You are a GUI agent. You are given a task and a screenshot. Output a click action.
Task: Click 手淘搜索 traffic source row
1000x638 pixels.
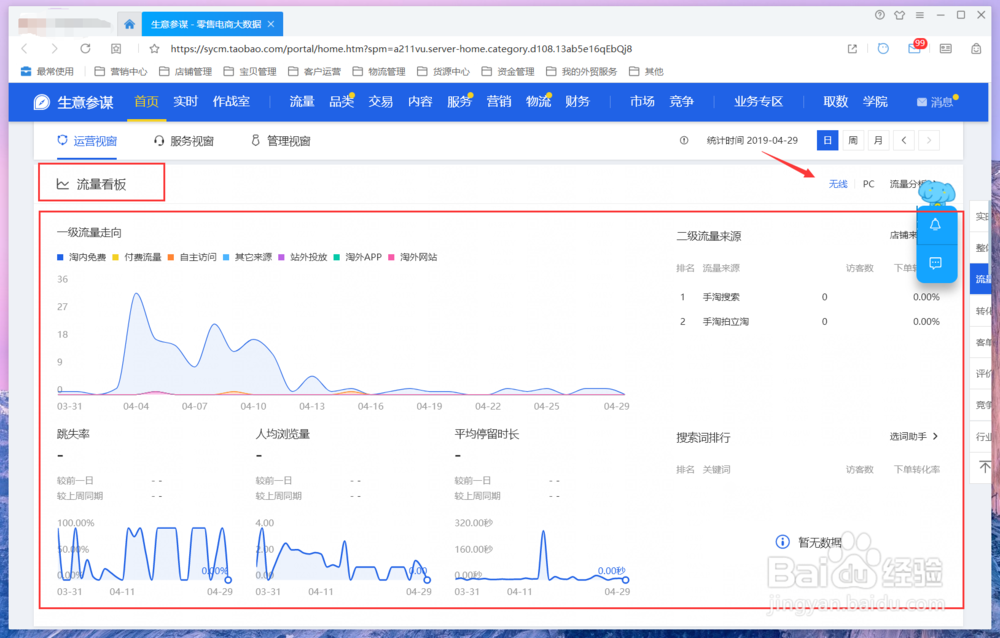click(x=808, y=297)
